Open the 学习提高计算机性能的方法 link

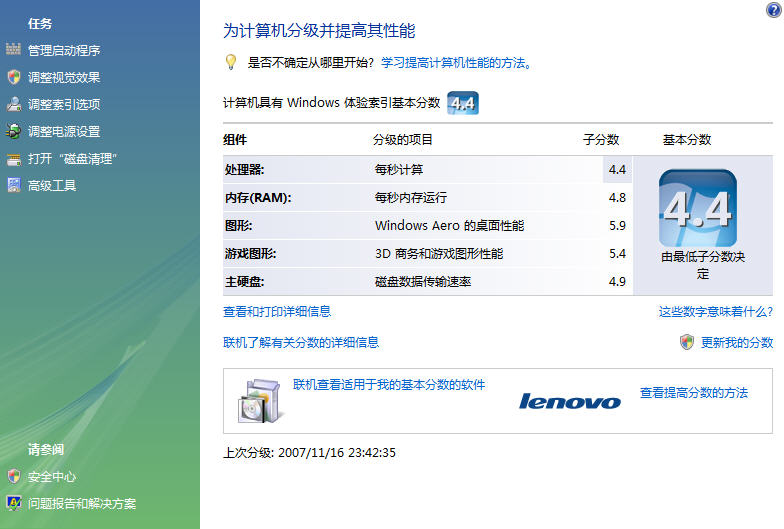(455, 63)
